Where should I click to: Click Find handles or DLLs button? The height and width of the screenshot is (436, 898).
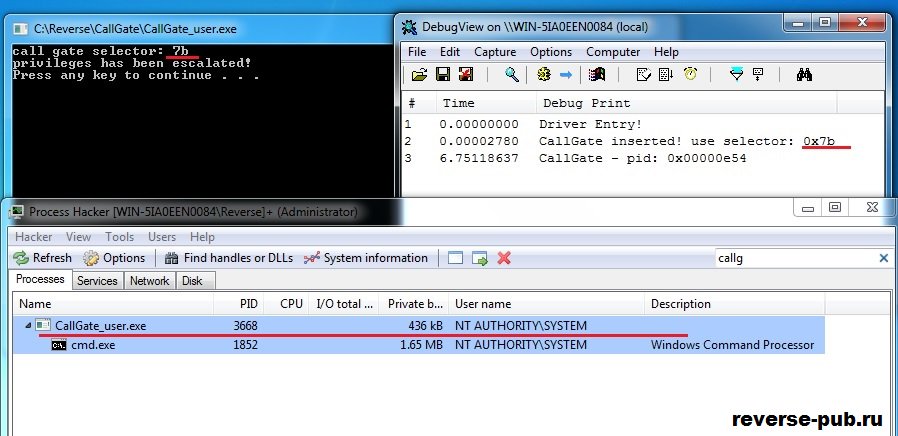229,258
